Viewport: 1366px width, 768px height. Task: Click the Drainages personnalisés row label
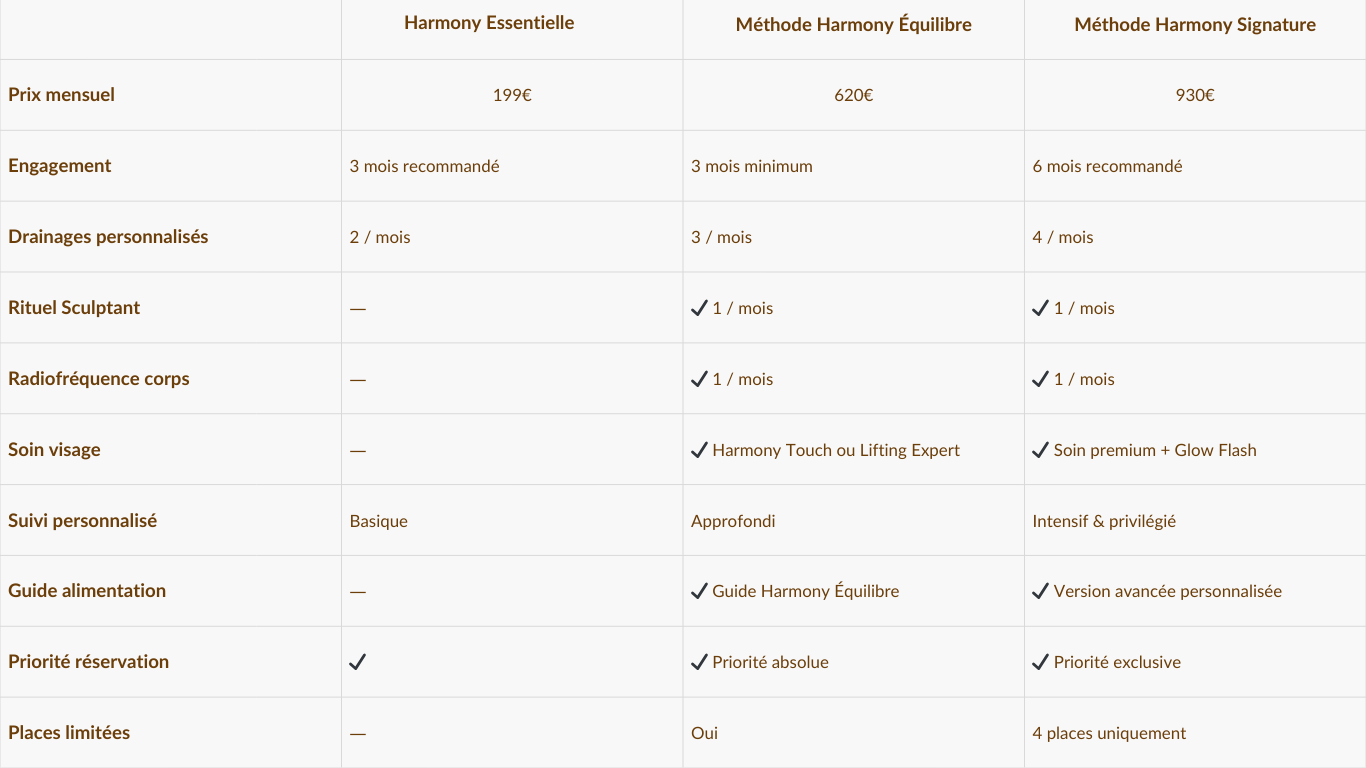108,237
